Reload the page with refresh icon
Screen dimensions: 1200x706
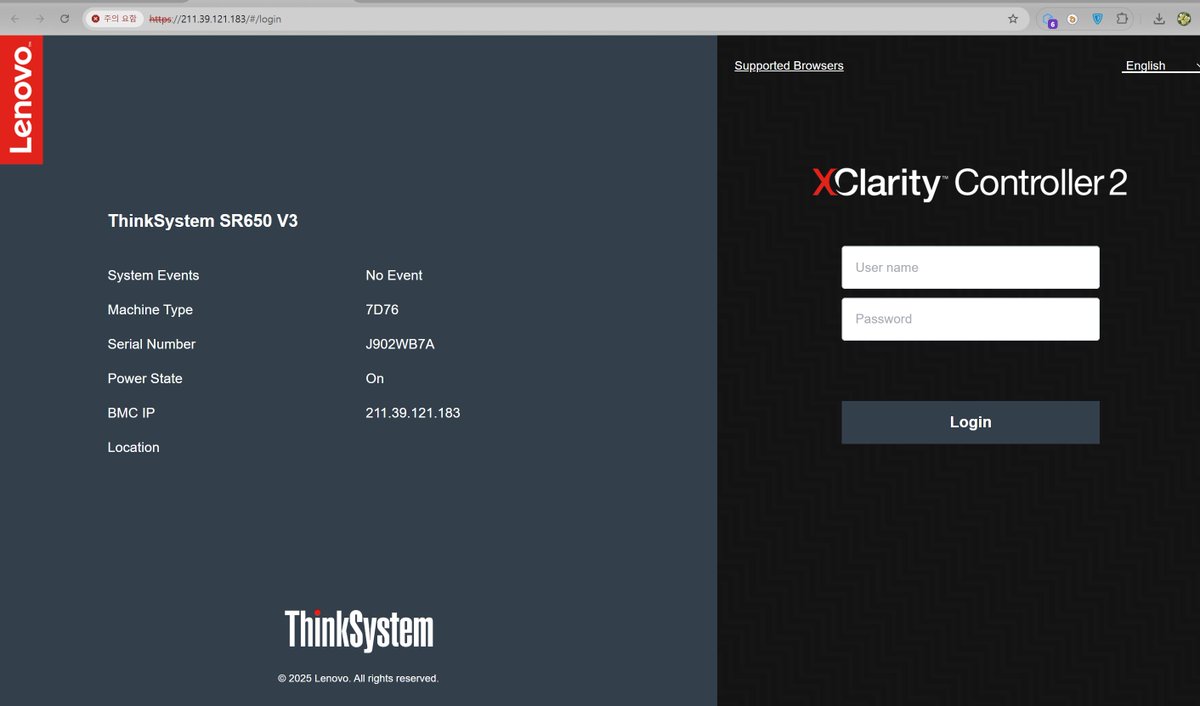[x=65, y=18]
